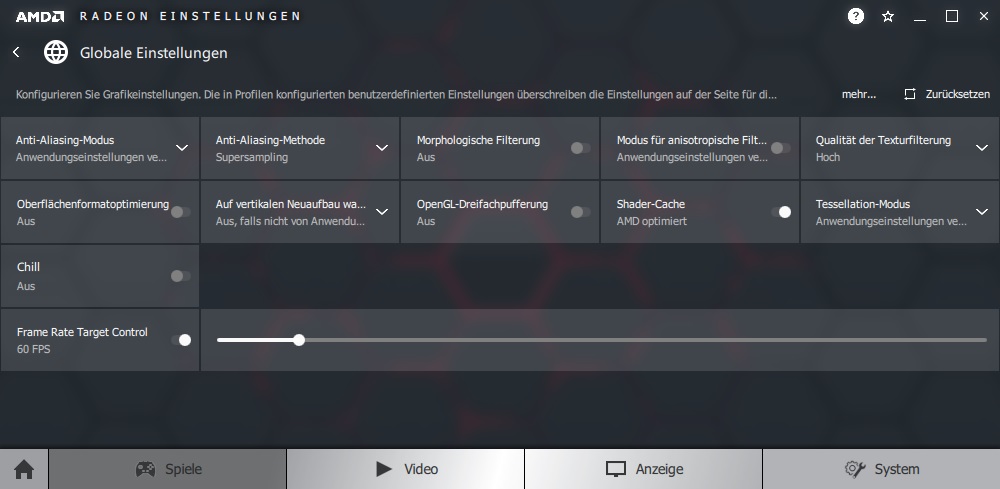The width and height of the screenshot is (1000, 489).
Task: Click the Hoch texture quality value
Action: [x=828, y=157]
